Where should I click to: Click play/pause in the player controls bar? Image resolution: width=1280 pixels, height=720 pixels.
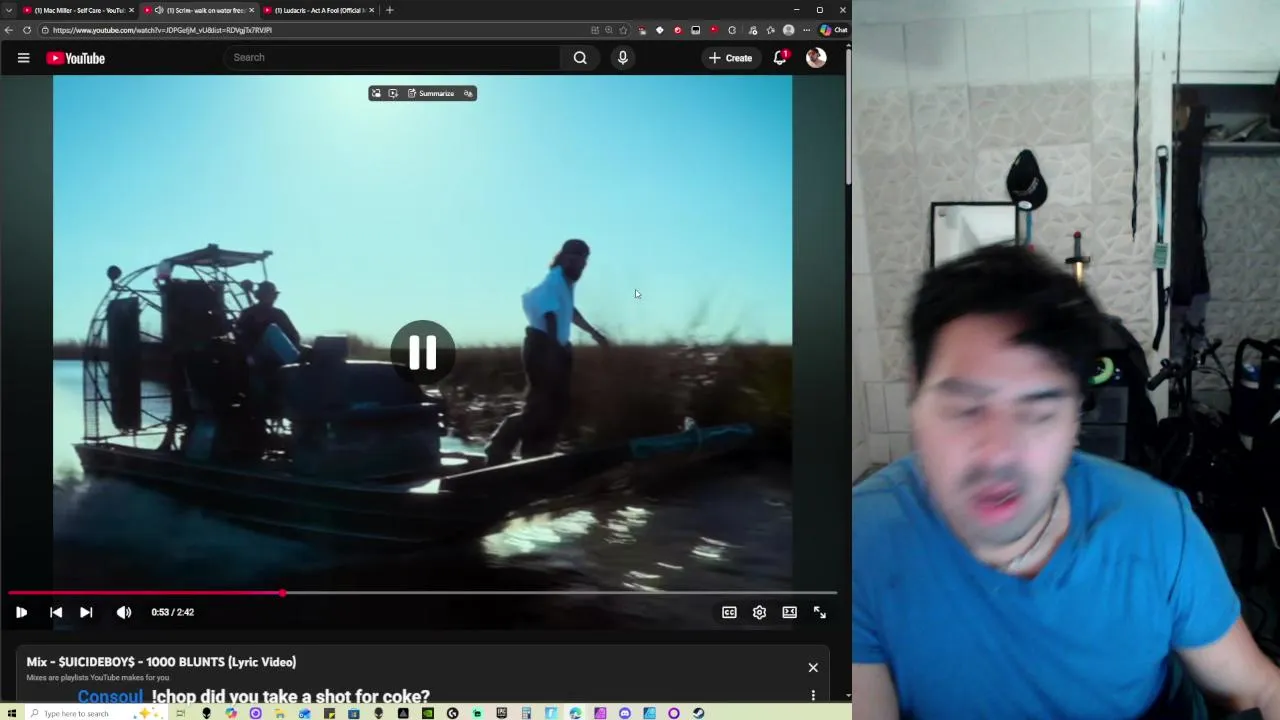click(21, 612)
